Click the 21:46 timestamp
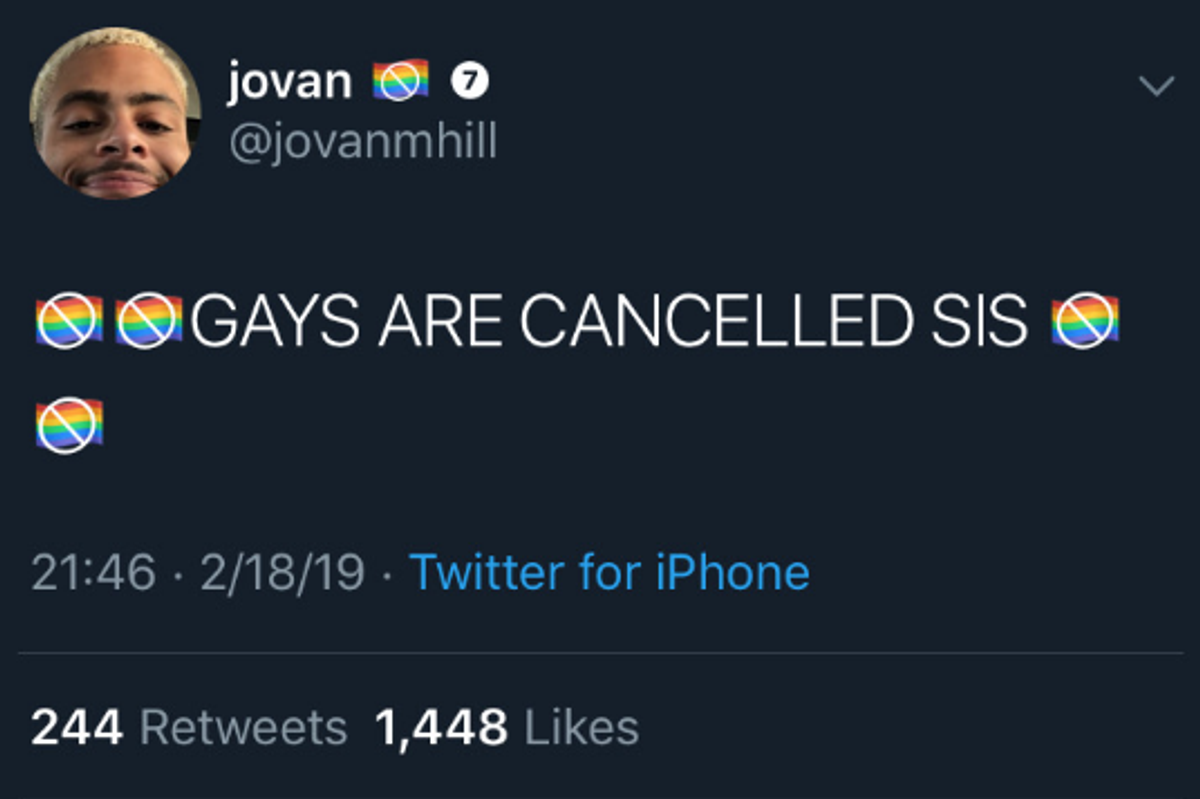 93,573
